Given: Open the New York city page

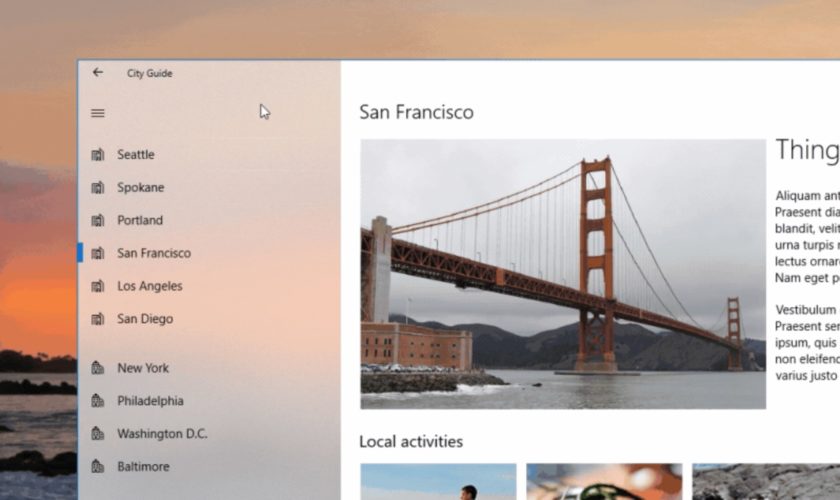Looking at the screenshot, I should (x=209, y=368).
